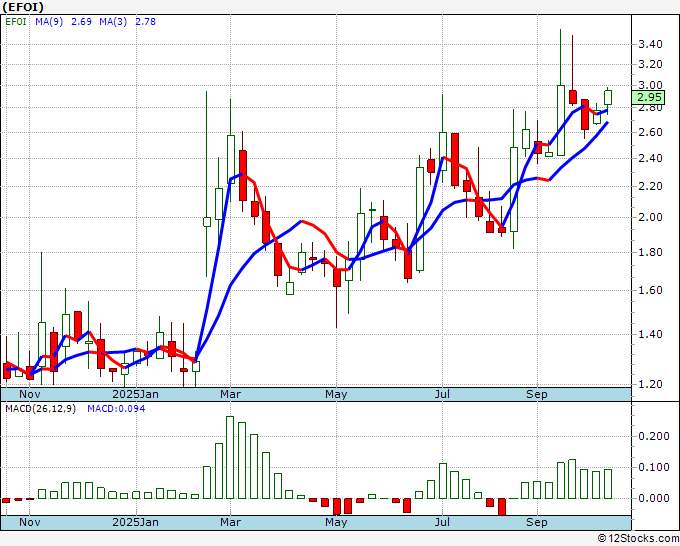This screenshot has height=546, width=680.
Task: Click Jul on the bottom MACD time axis
Action: click(x=441, y=522)
